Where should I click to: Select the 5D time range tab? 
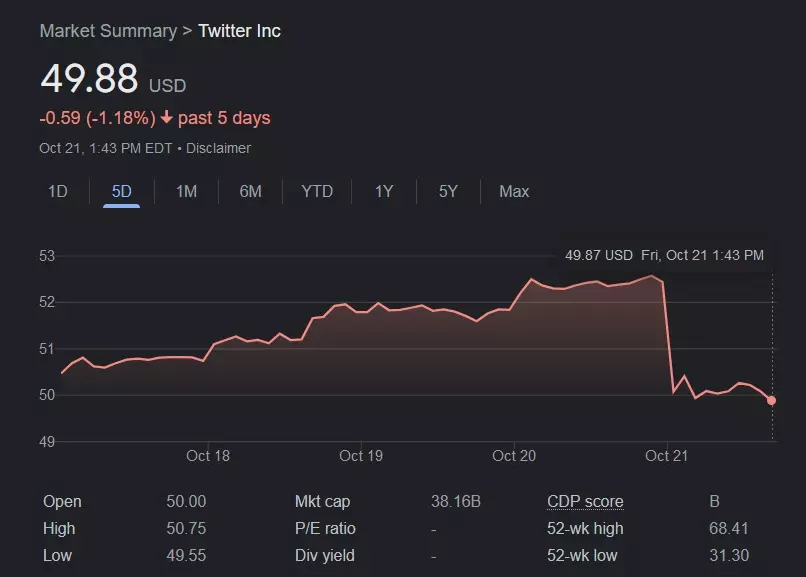pyautogui.click(x=121, y=191)
